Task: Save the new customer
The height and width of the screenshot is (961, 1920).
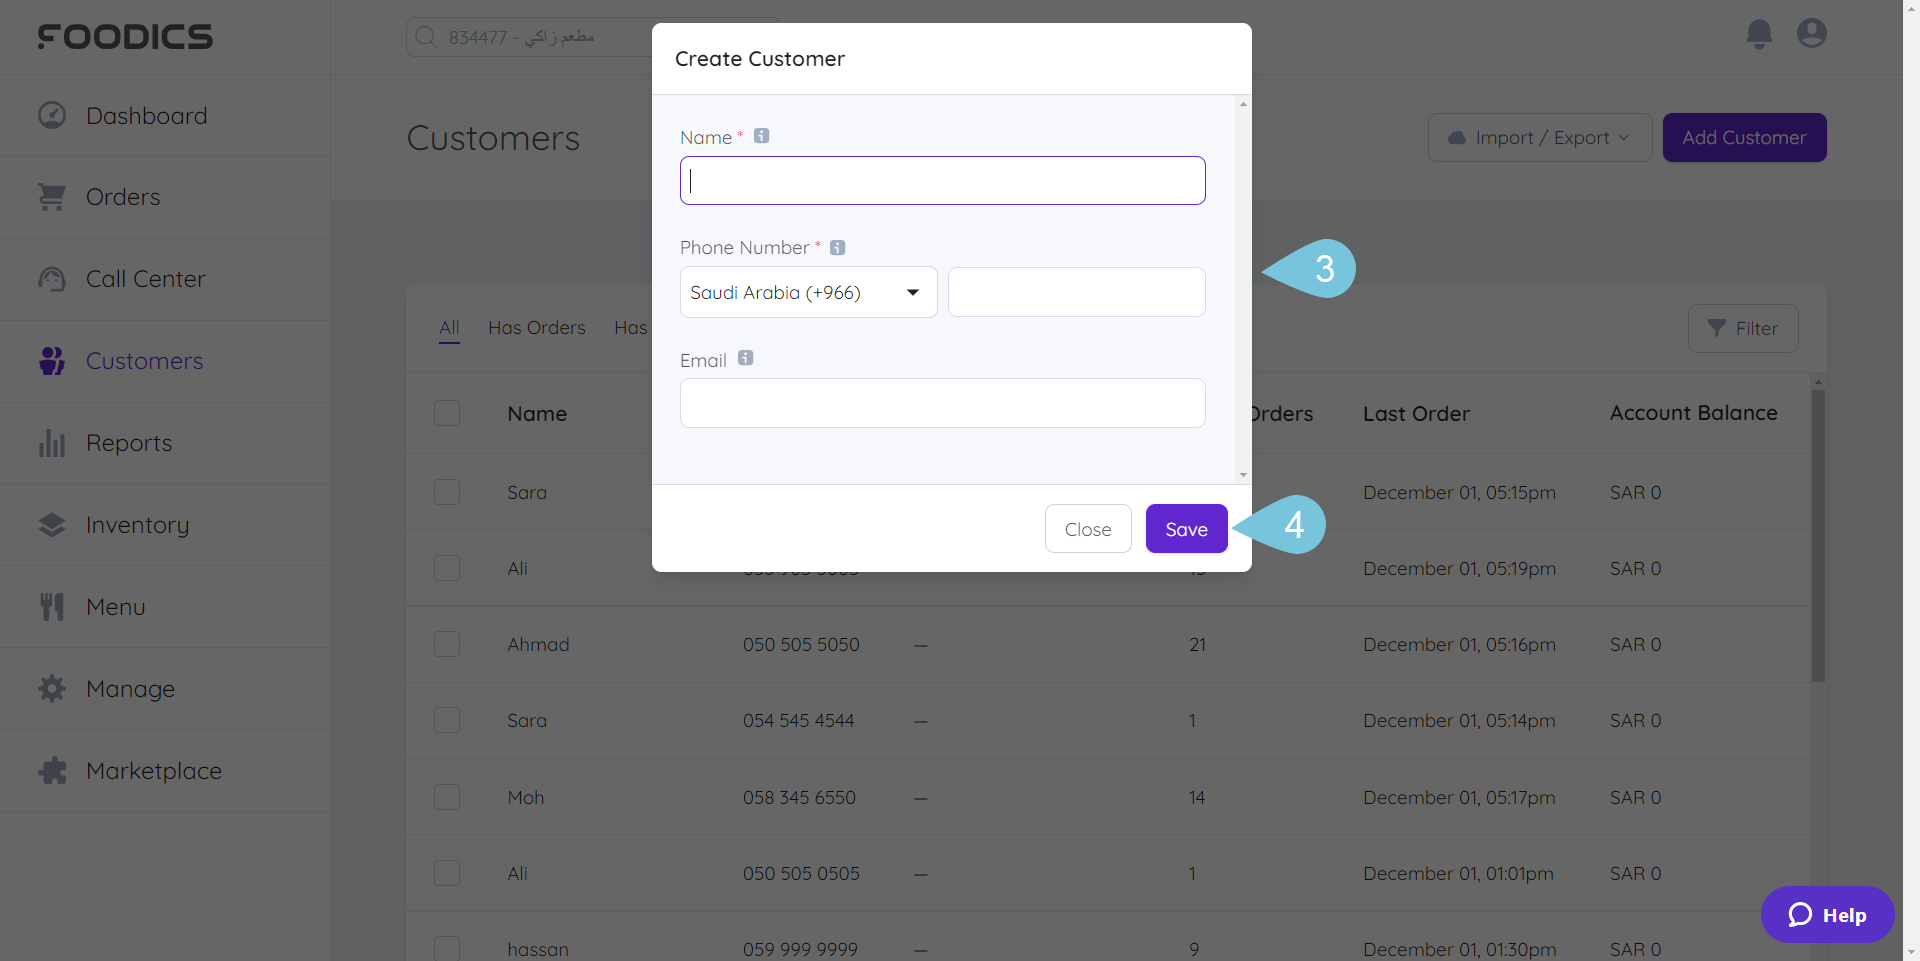Action: click(1186, 528)
